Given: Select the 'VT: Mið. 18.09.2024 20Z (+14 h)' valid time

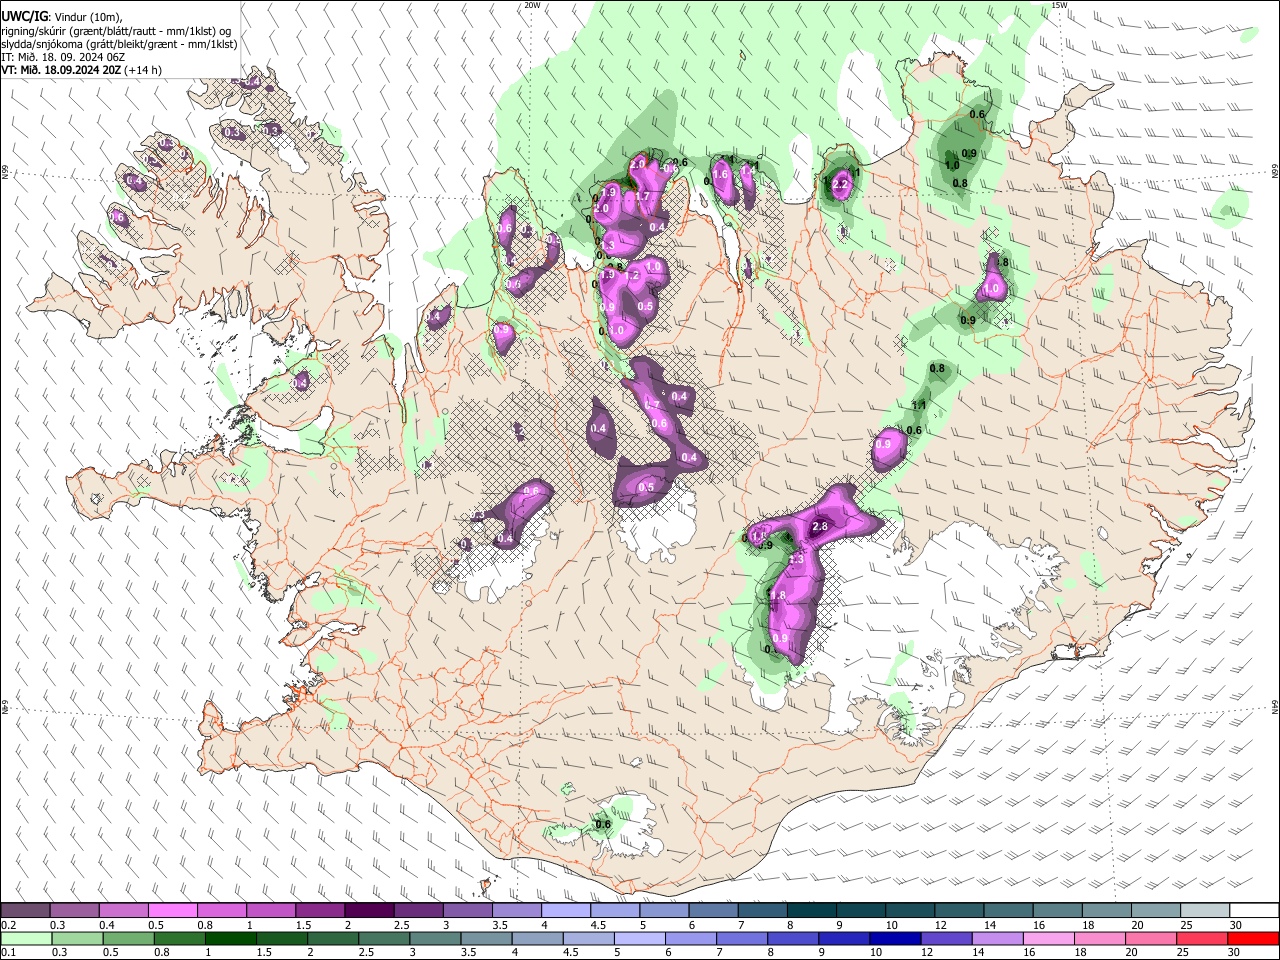Looking at the screenshot, I should (x=82, y=70).
